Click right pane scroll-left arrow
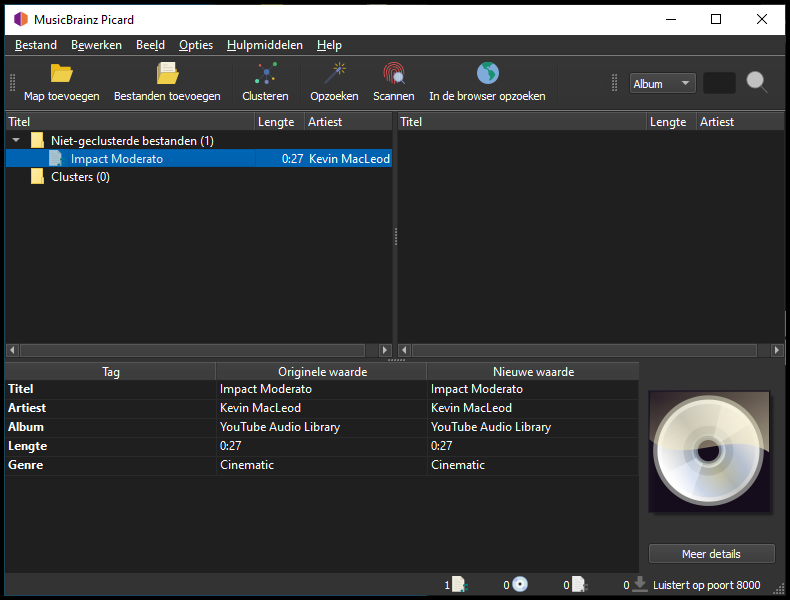The width and height of the screenshot is (790, 600). (405, 350)
